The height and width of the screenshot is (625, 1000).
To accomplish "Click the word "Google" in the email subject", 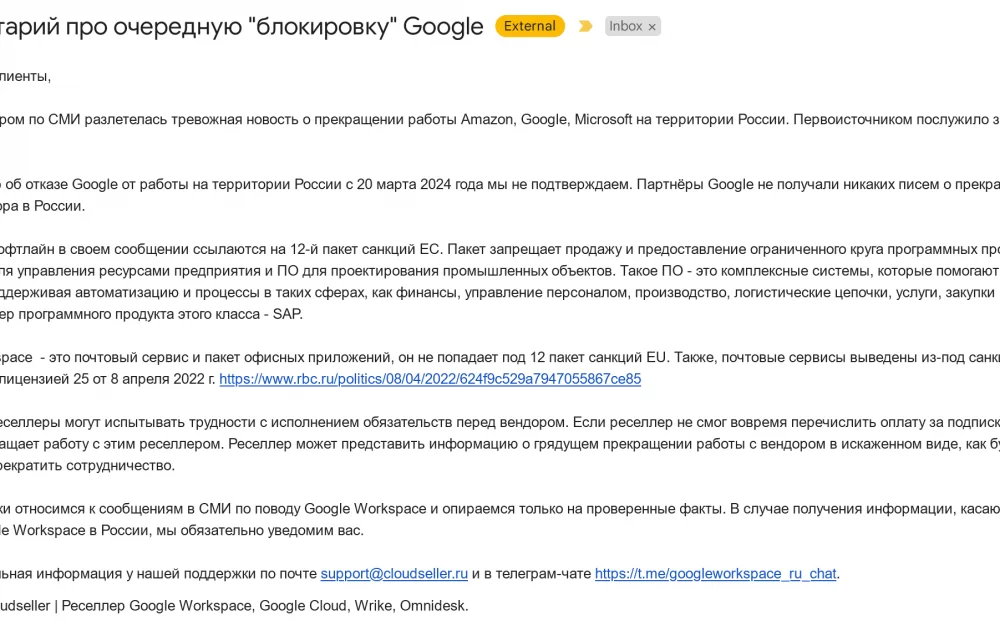I will [x=443, y=26].
